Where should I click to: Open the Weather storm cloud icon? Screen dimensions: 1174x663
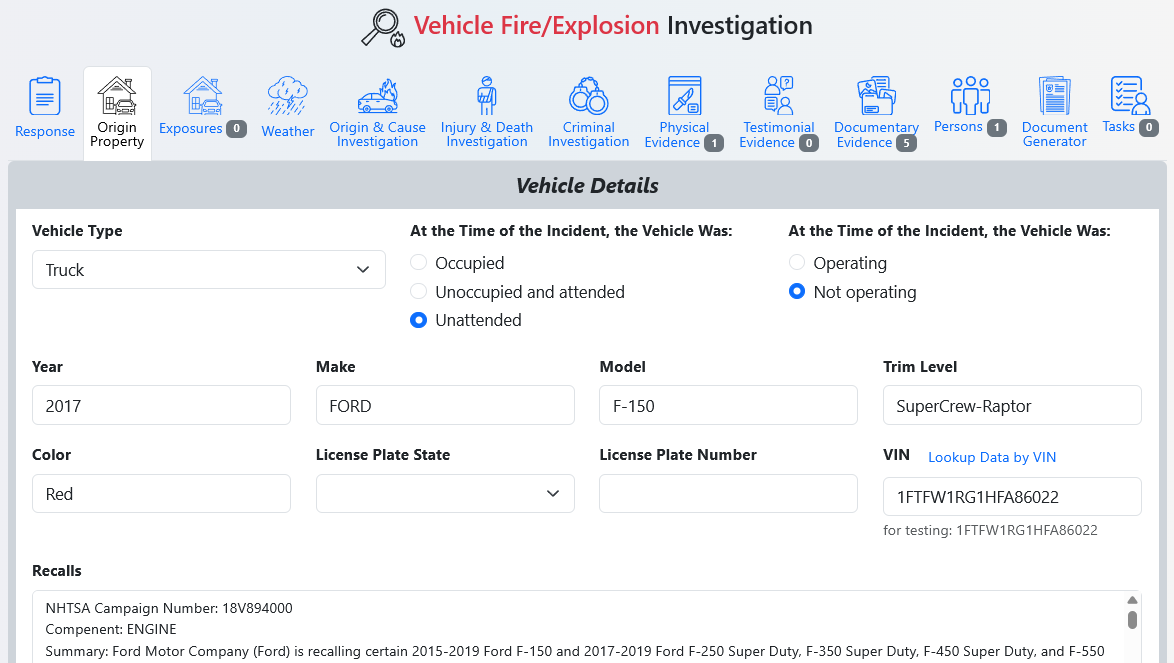tap(288, 96)
